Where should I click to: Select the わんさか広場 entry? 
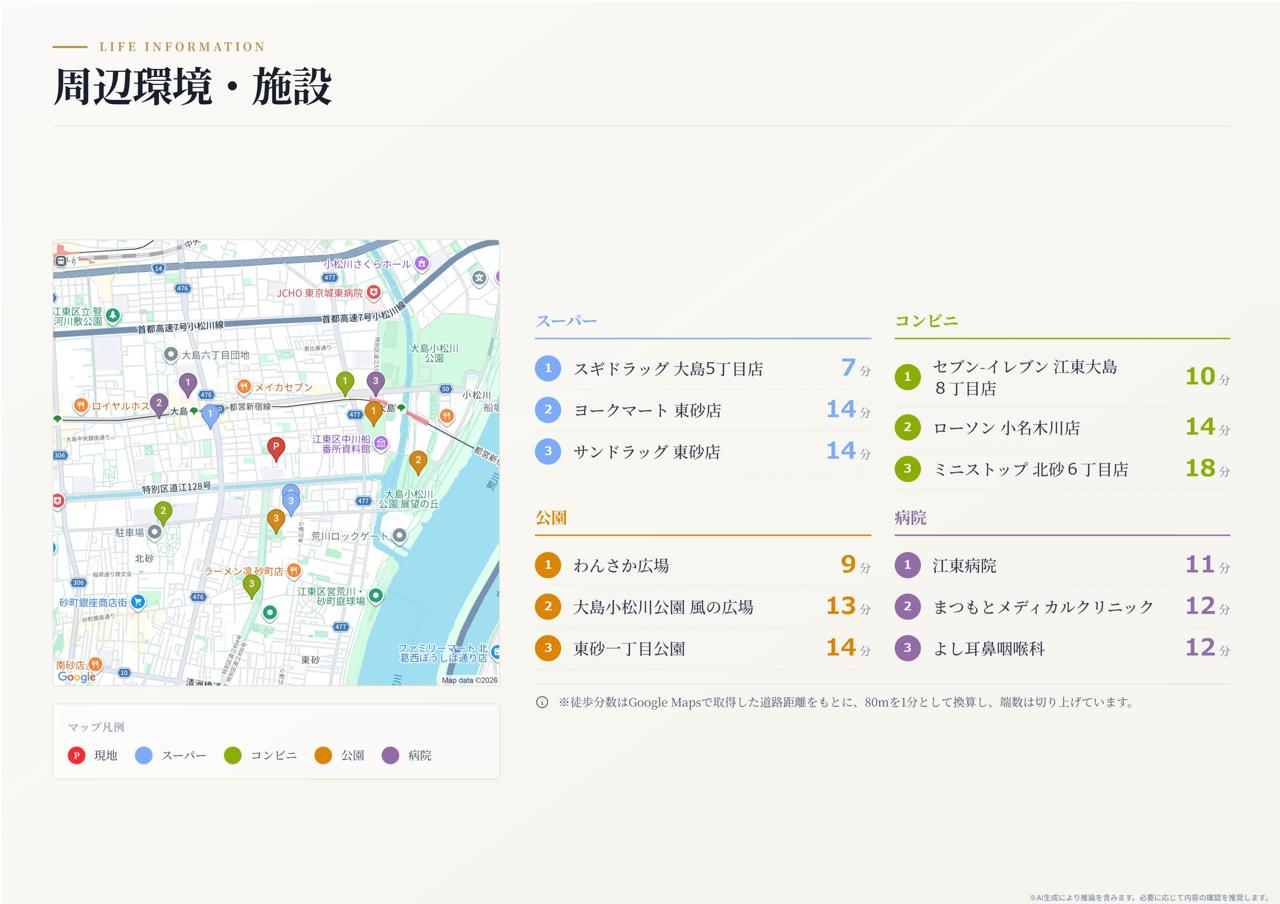(703, 565)
